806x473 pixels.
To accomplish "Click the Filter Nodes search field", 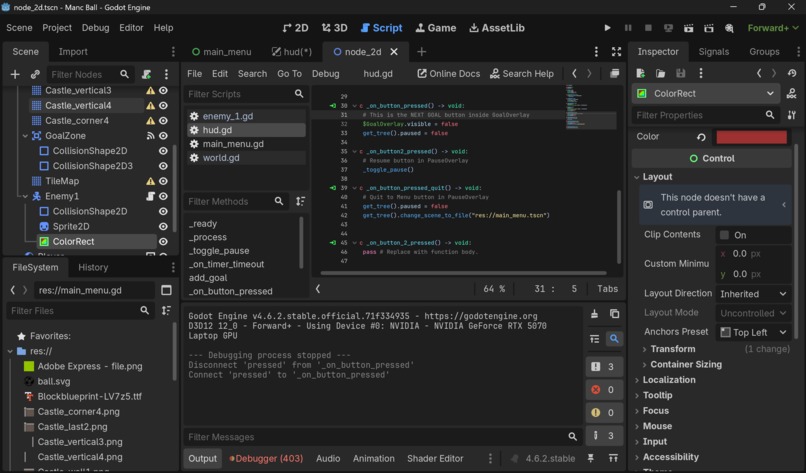I will coord(90,75).
